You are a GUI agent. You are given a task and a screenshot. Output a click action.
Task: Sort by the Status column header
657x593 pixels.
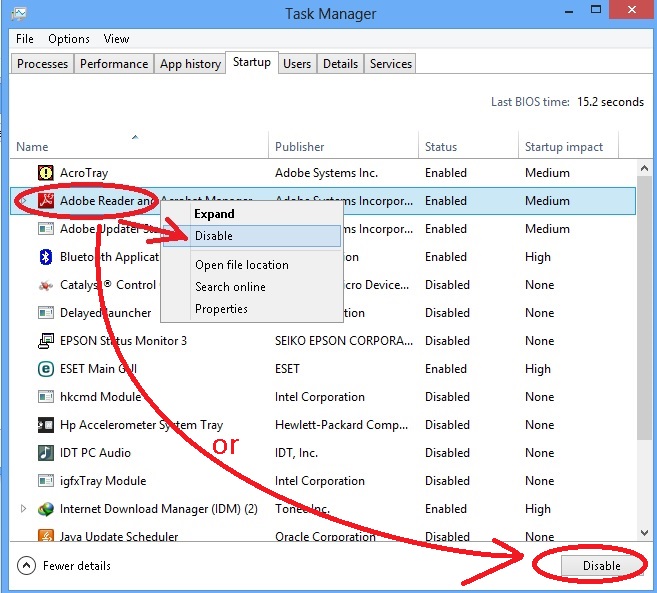pyautogui.click(x=468, y=147)
